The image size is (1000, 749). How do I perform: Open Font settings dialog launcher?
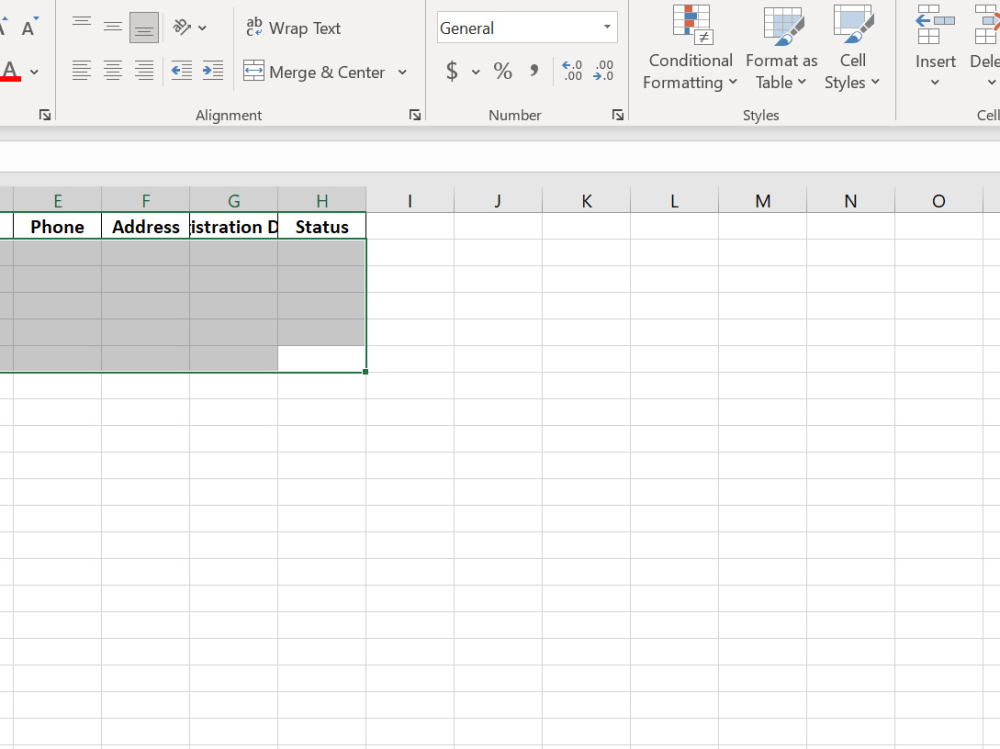pyautogui.click(x=45, y=115)
